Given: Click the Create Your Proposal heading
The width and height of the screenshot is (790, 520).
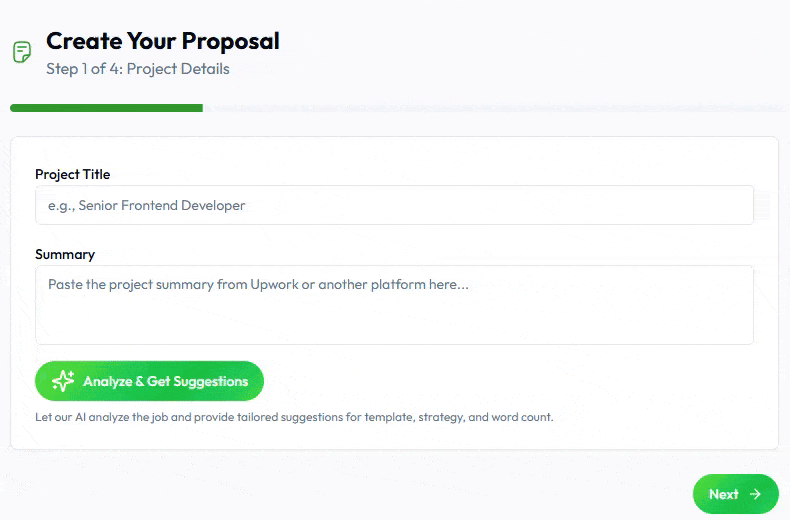Looking at the screenshot, I should pyautogui.click(x=163, y=41).
